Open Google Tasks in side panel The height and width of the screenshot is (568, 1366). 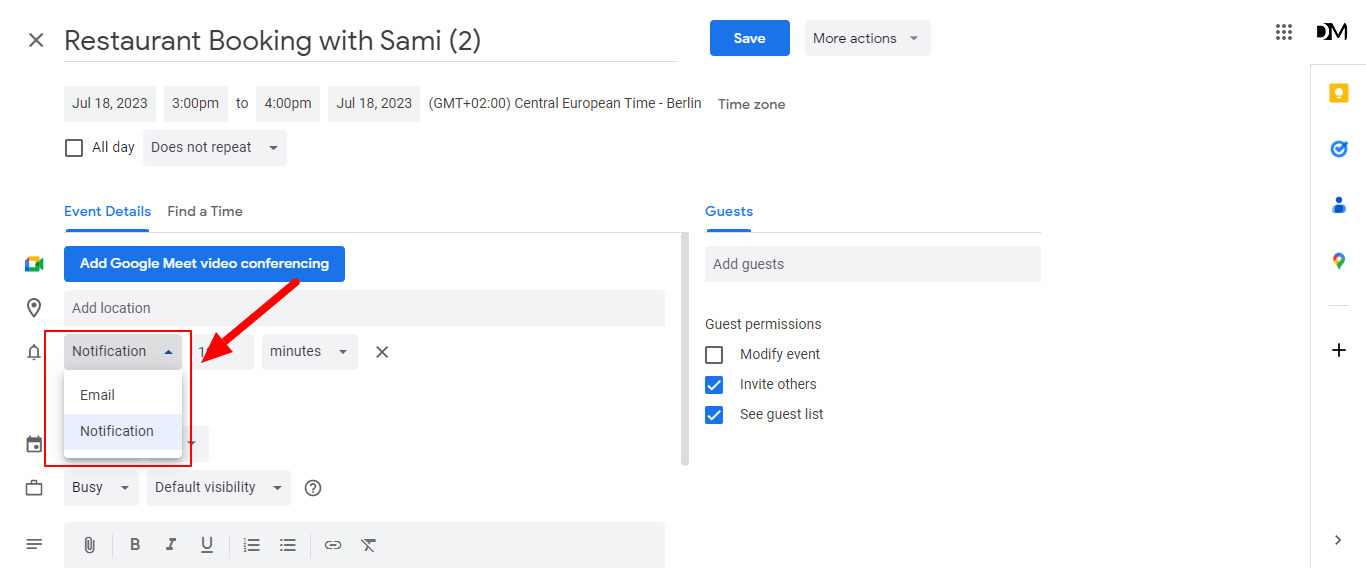(x=1338, y=149)
